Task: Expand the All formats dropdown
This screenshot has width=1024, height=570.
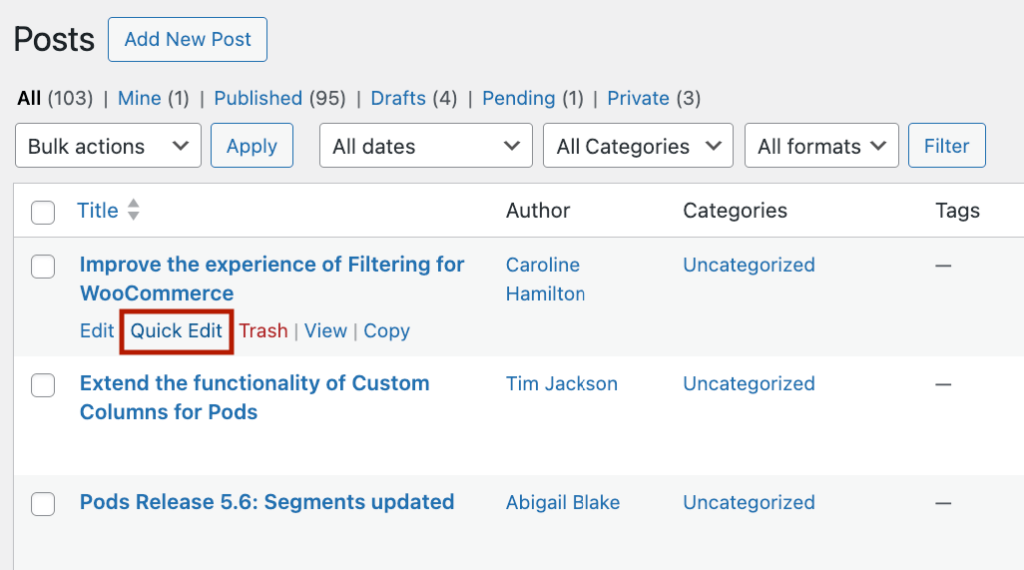Action: coord(821,146)
